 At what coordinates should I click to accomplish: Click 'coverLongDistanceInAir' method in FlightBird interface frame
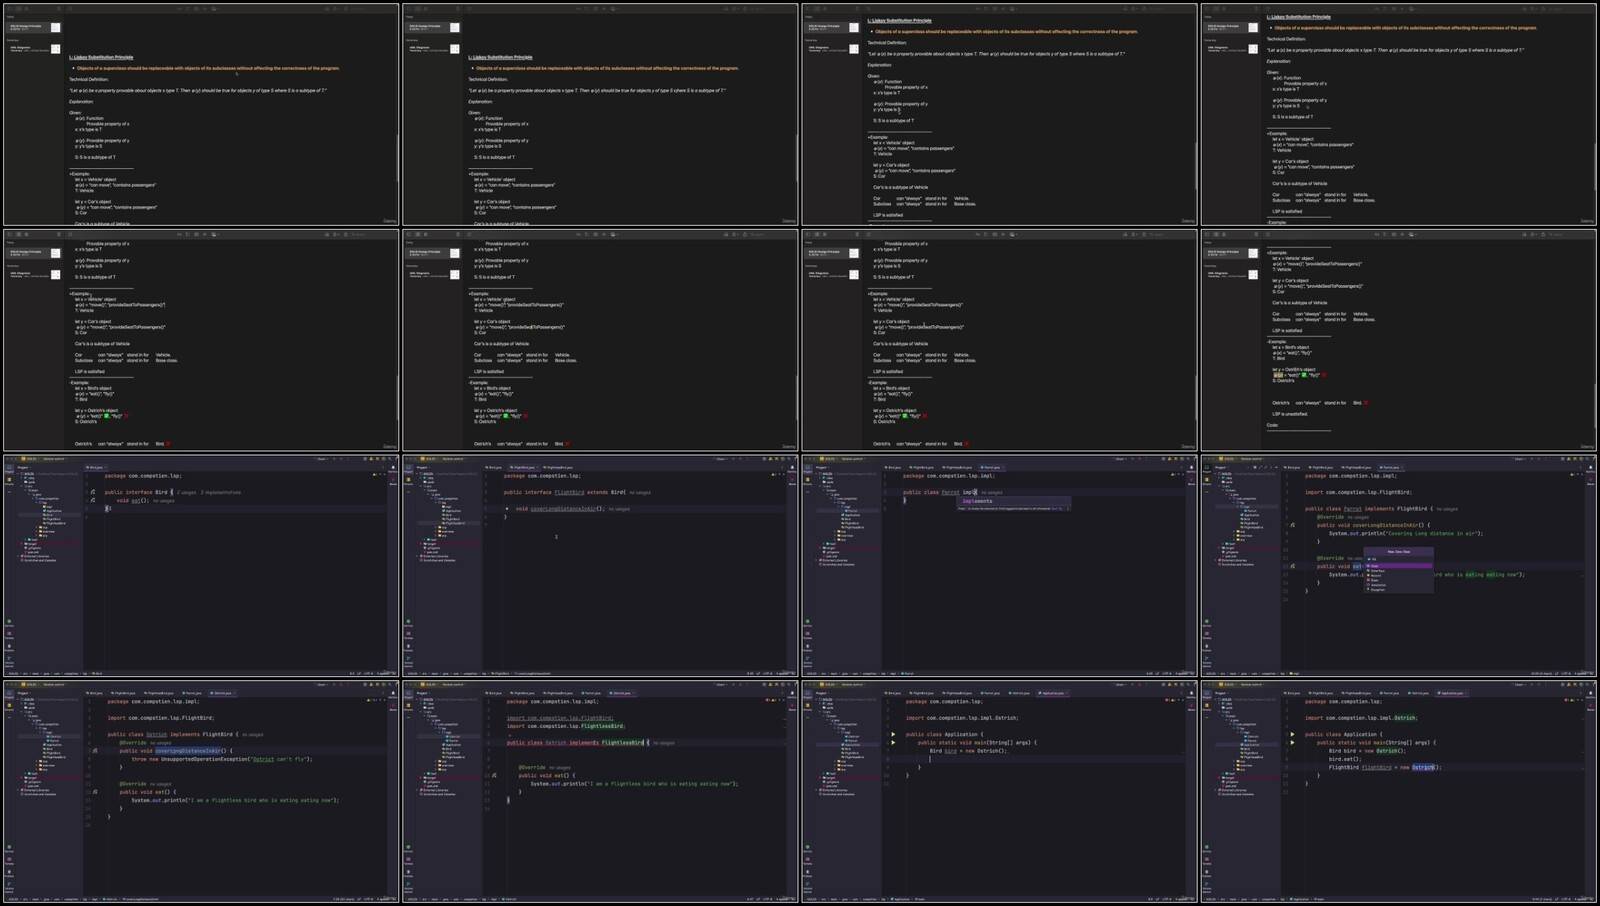[x=563, y=509]
